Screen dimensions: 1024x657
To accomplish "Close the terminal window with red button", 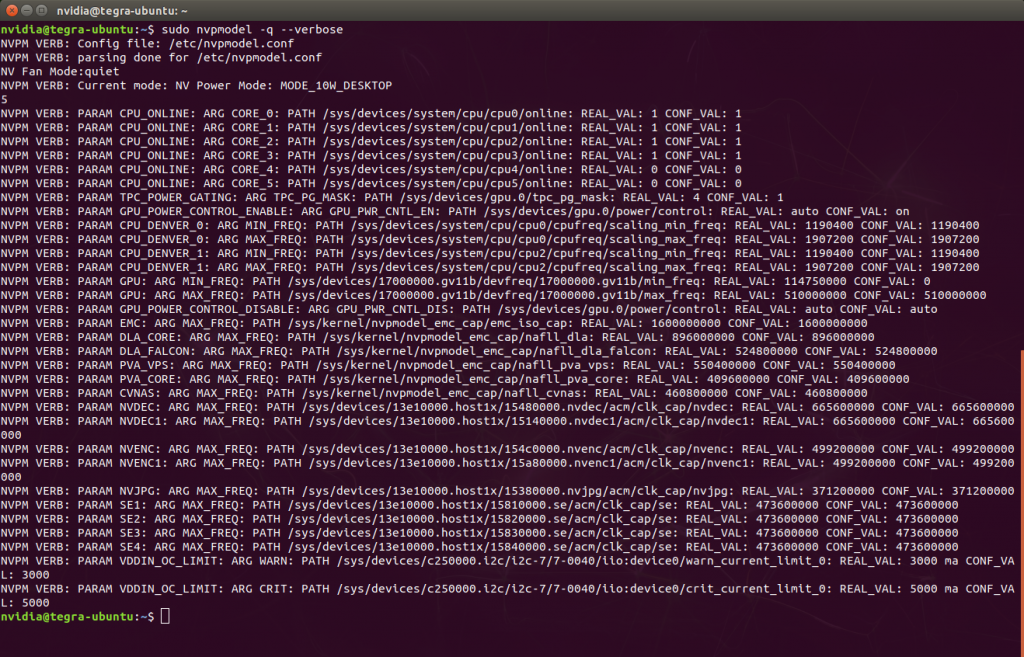I will (x=12, y=10).
